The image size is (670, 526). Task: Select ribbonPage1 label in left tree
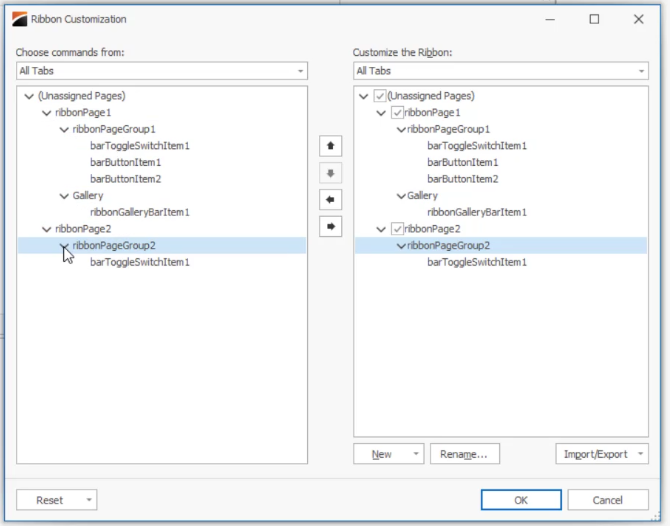[83, 112]
